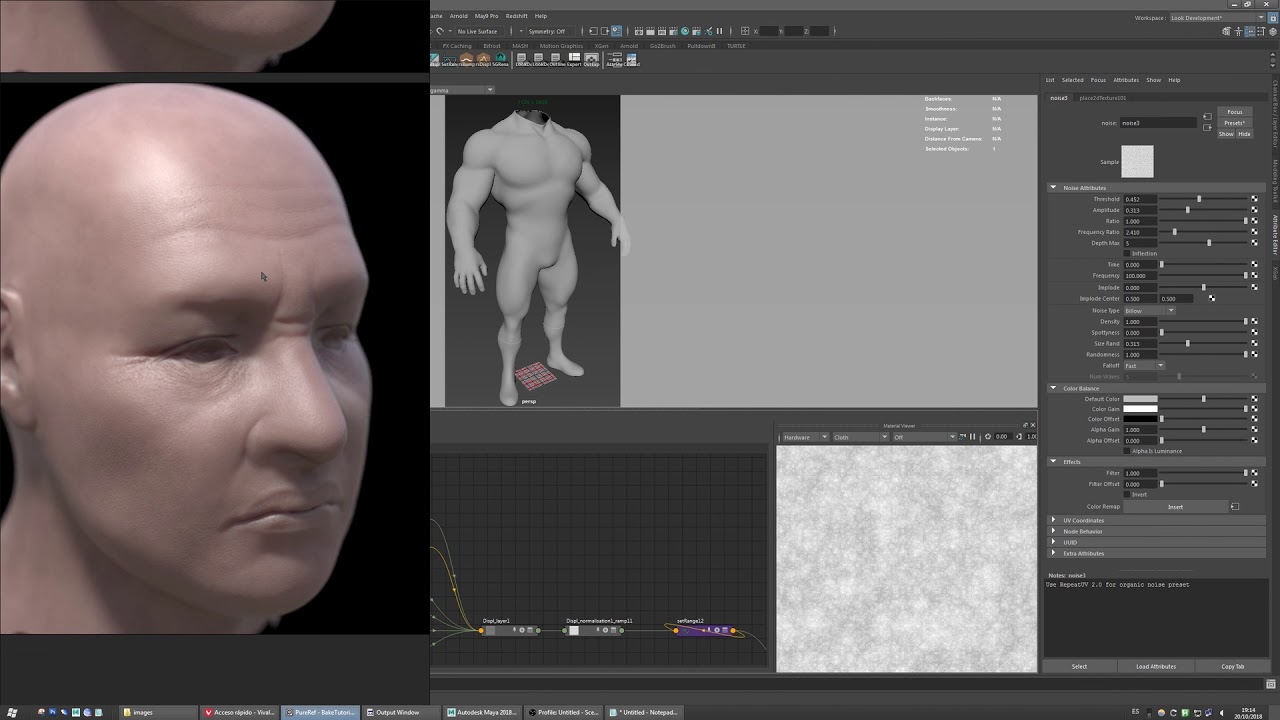Open the Attributes menu in Attribute Editor
The width and height of the screenshot is (1280, 720).
(1126, 80)
